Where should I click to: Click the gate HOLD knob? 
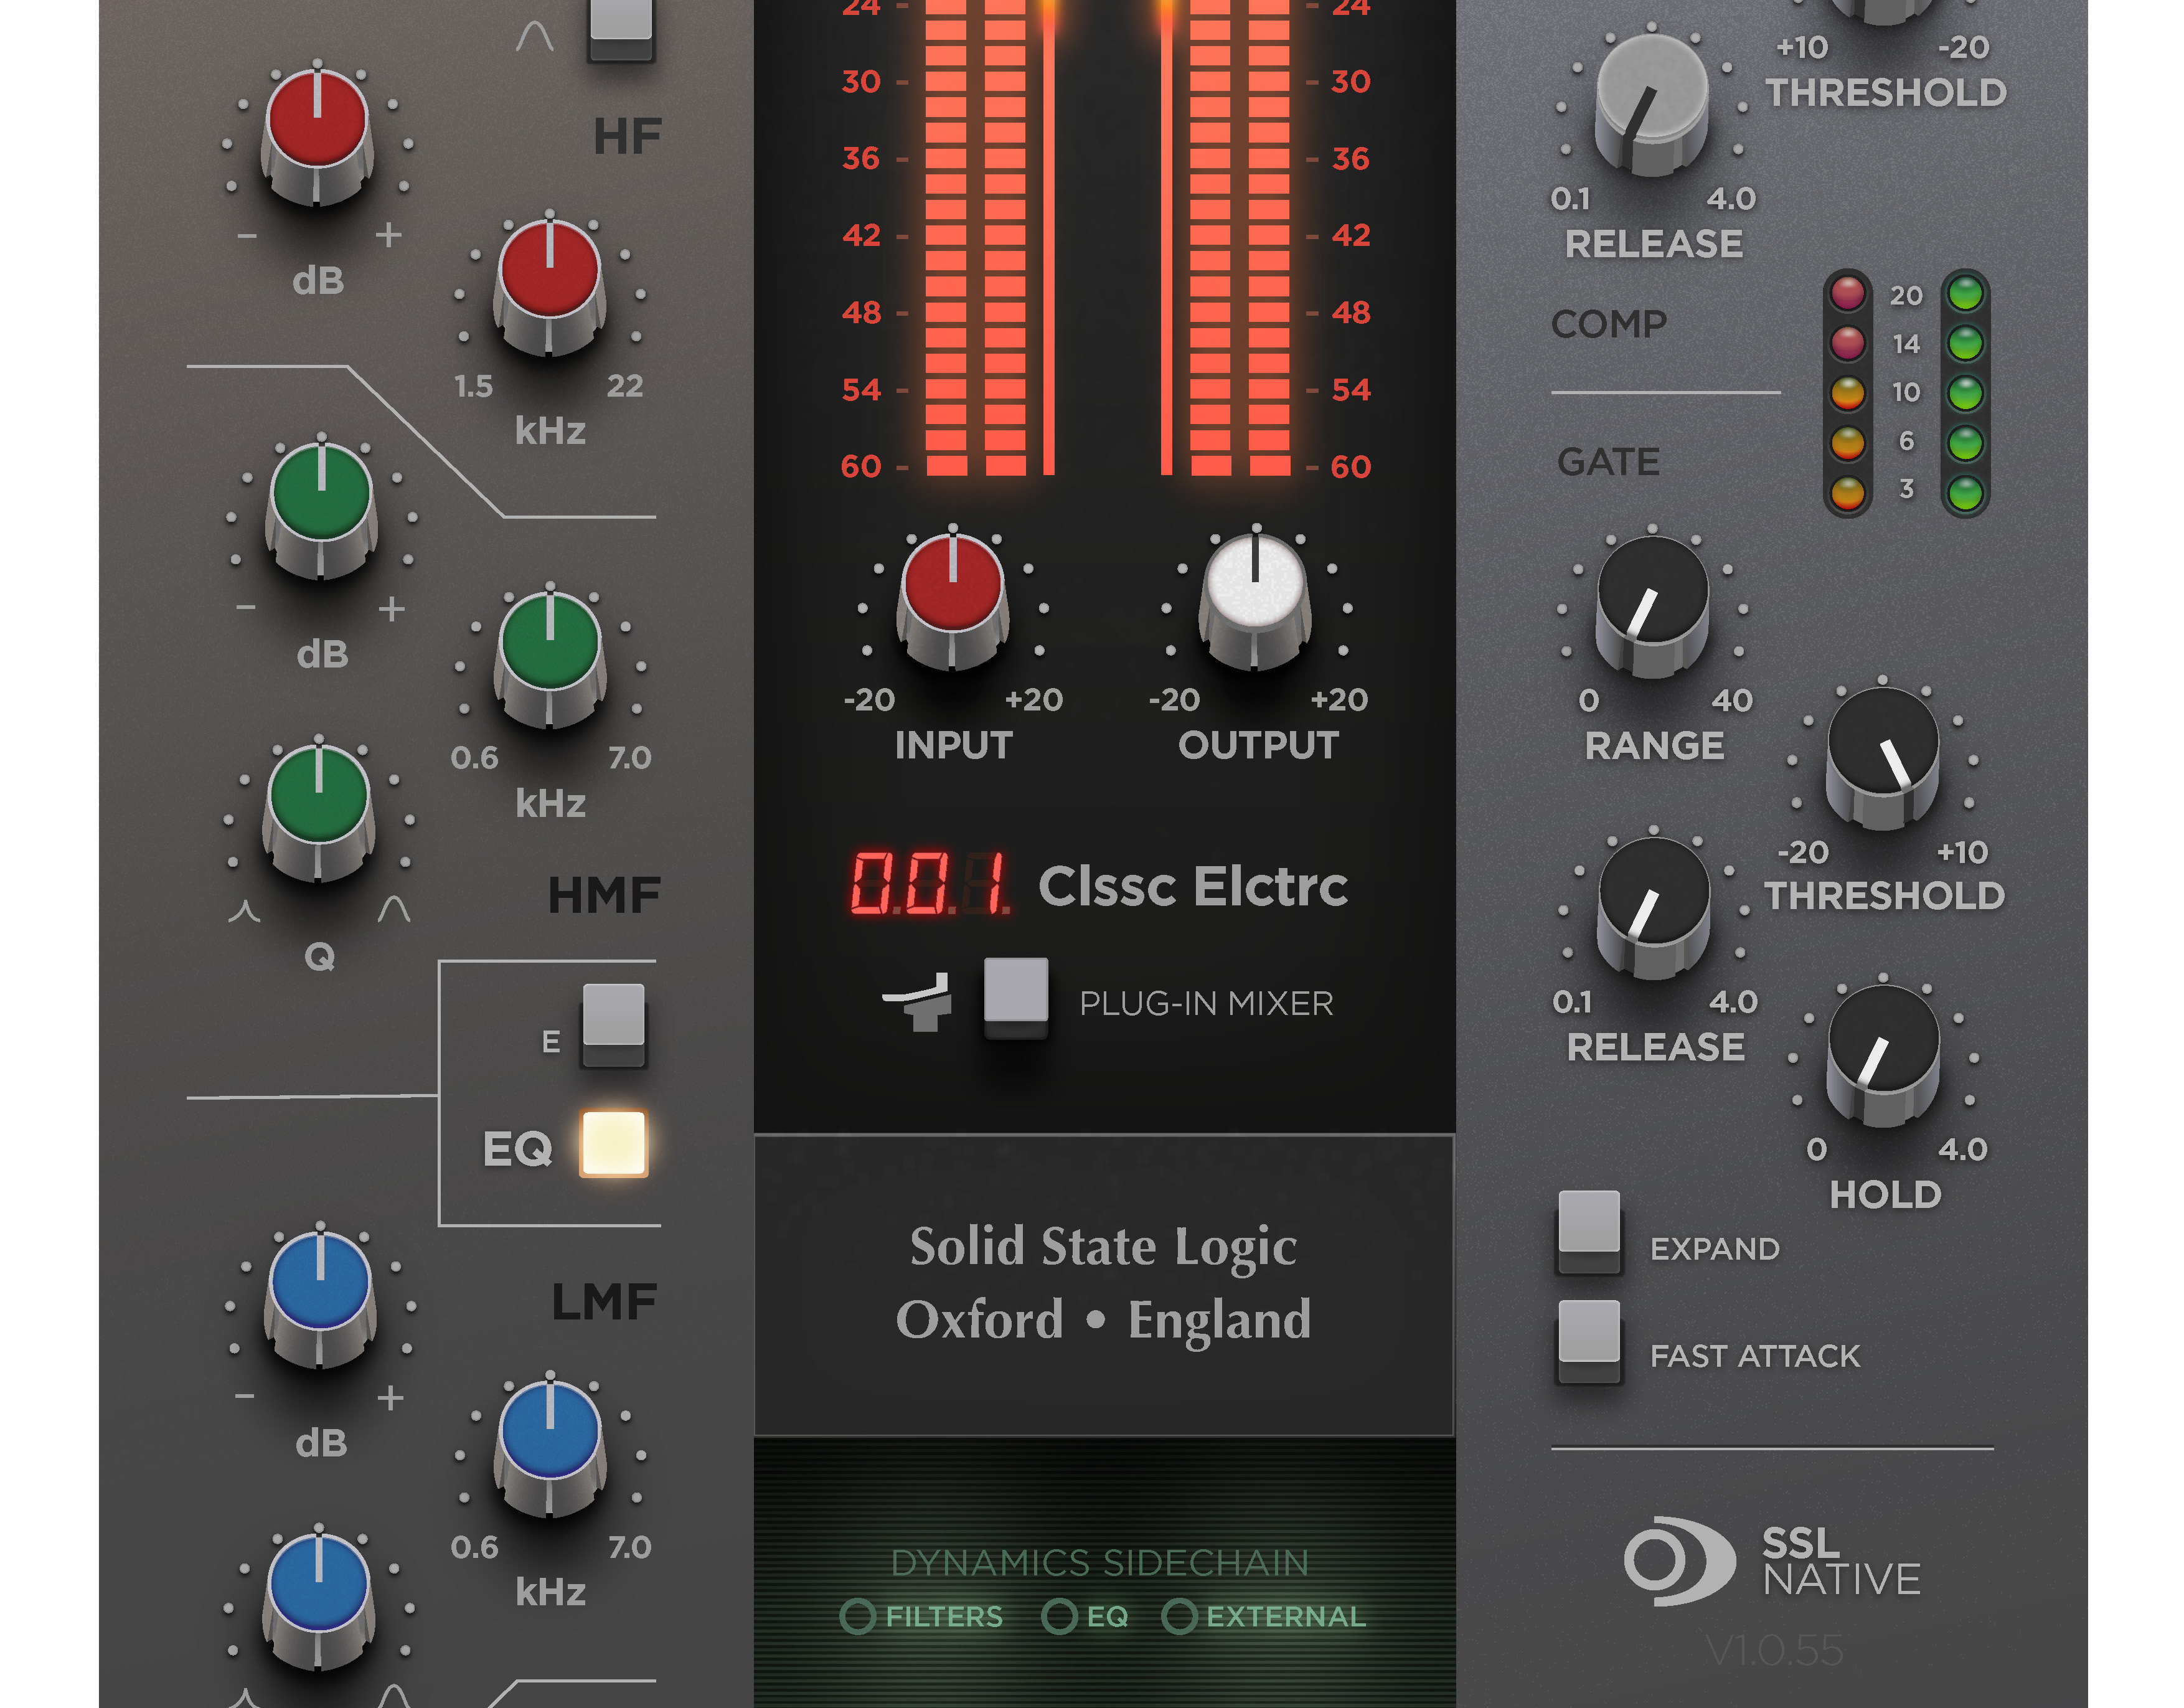1883,1055
